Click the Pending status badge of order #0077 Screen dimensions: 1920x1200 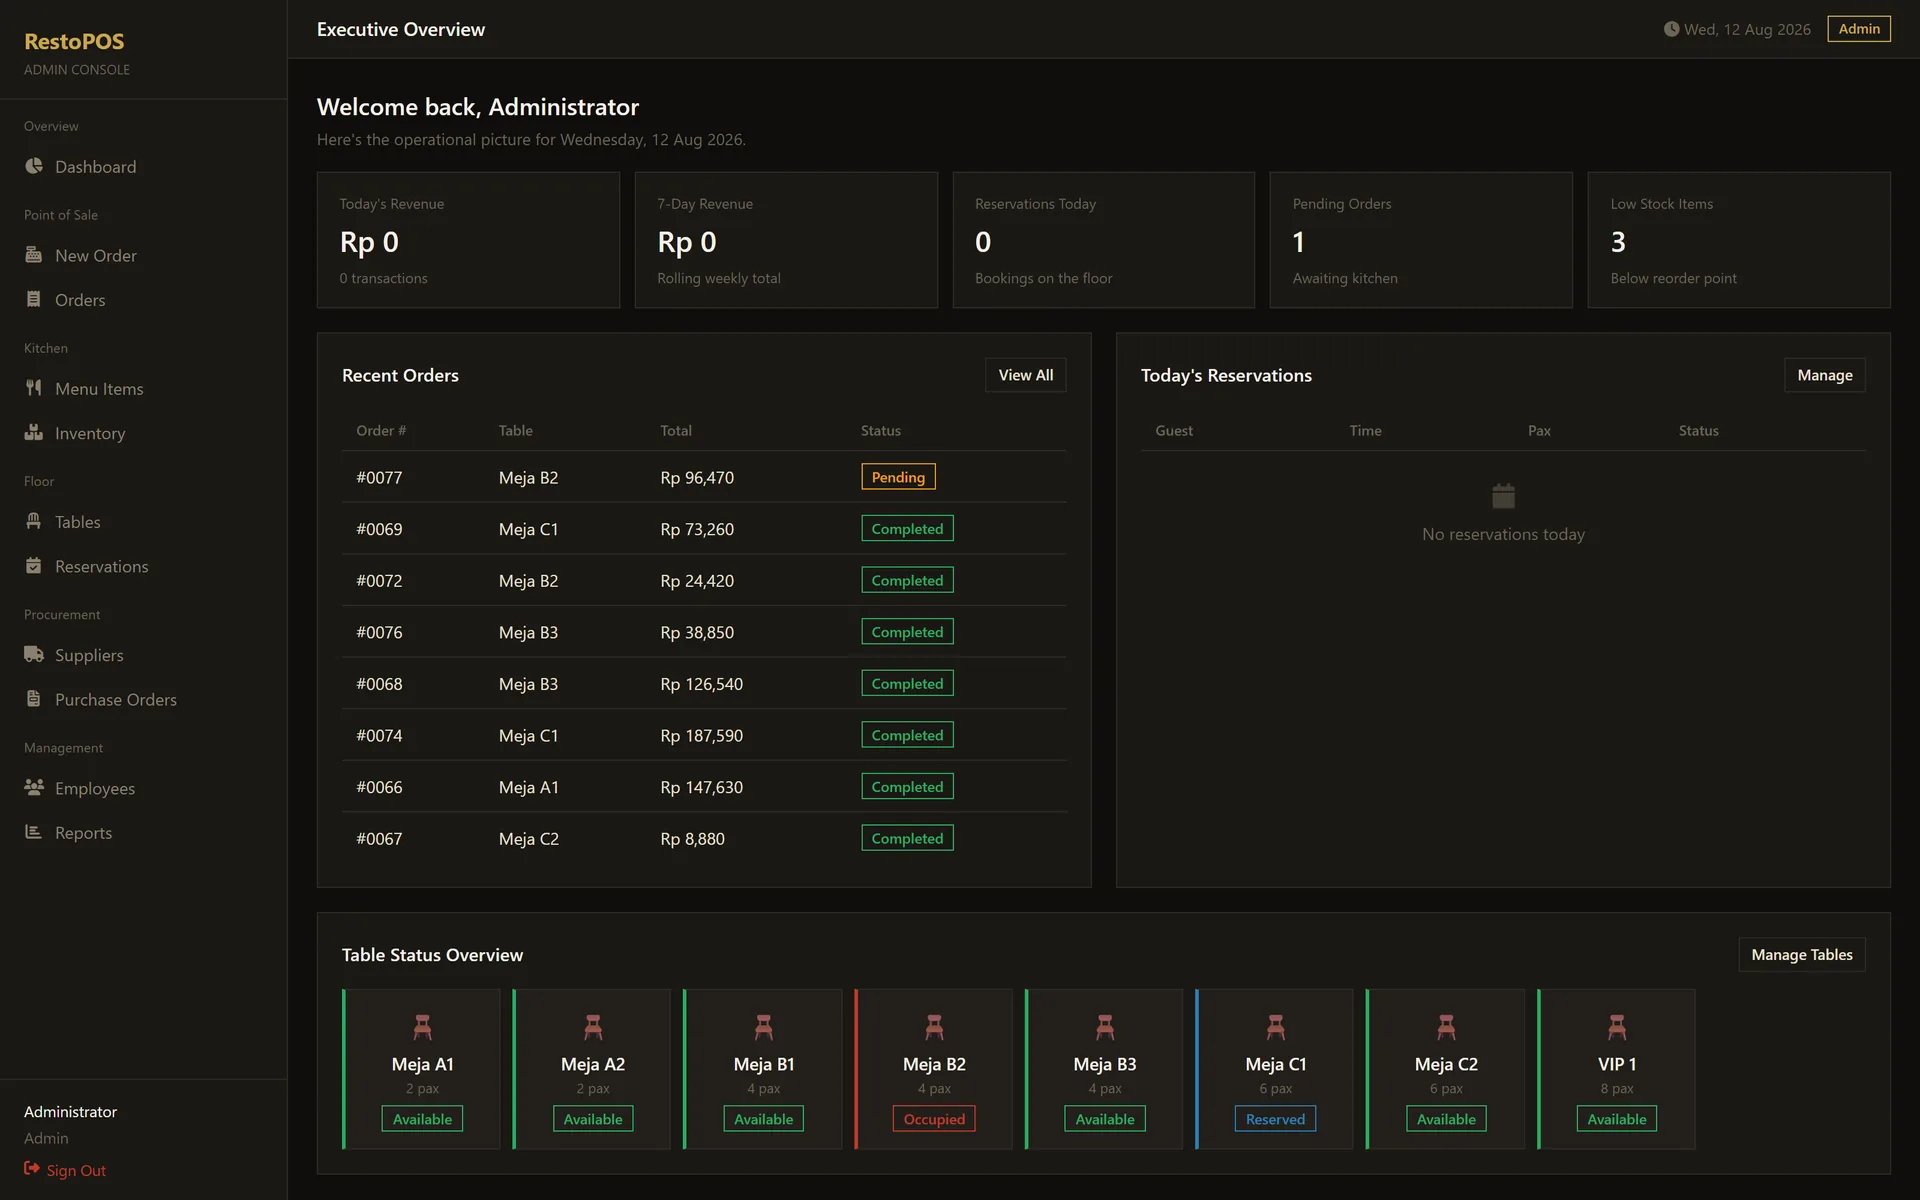(x=898, y=477)
